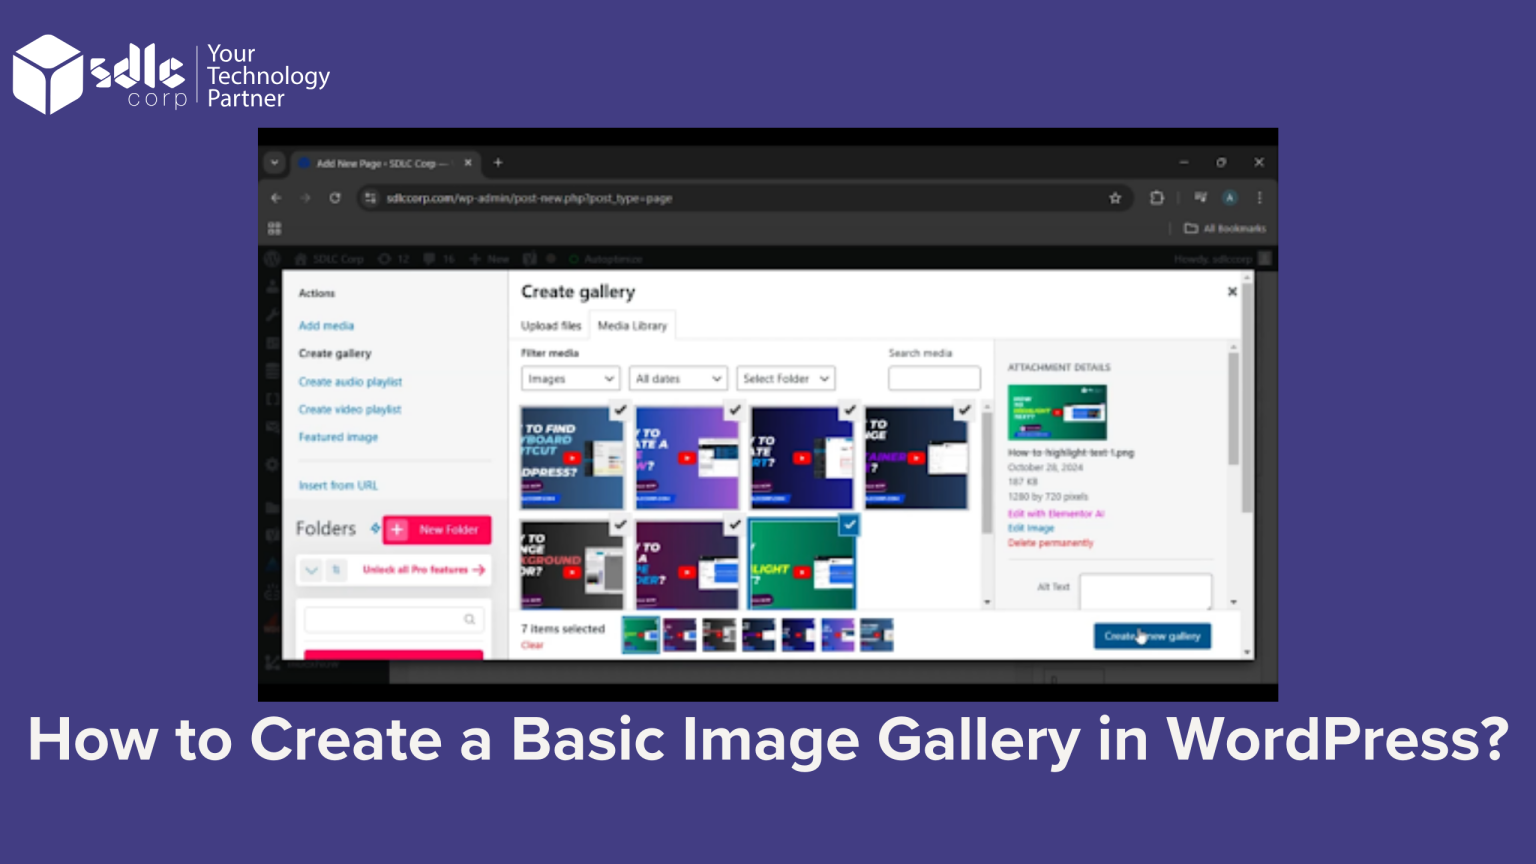Click the folder search magnifier icon

469,620
